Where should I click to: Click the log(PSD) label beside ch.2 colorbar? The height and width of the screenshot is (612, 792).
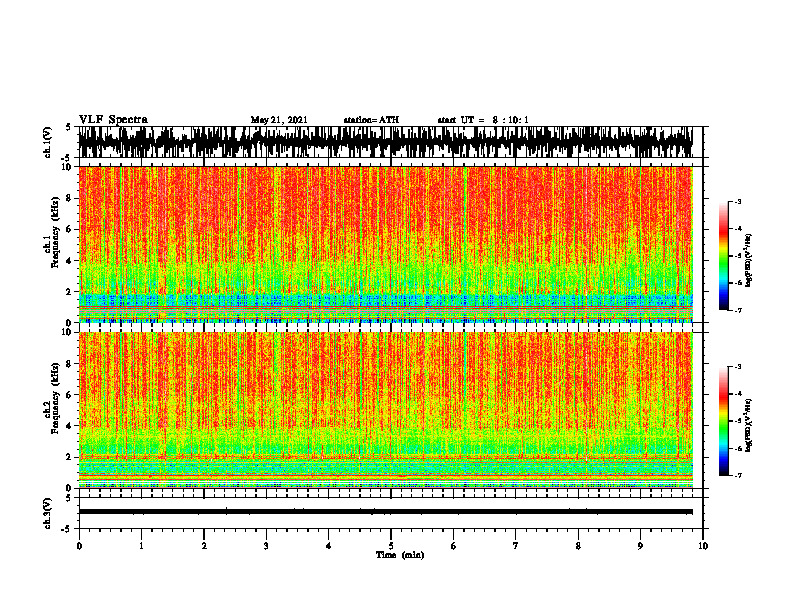pyautogui.click(x=749, y=425)
